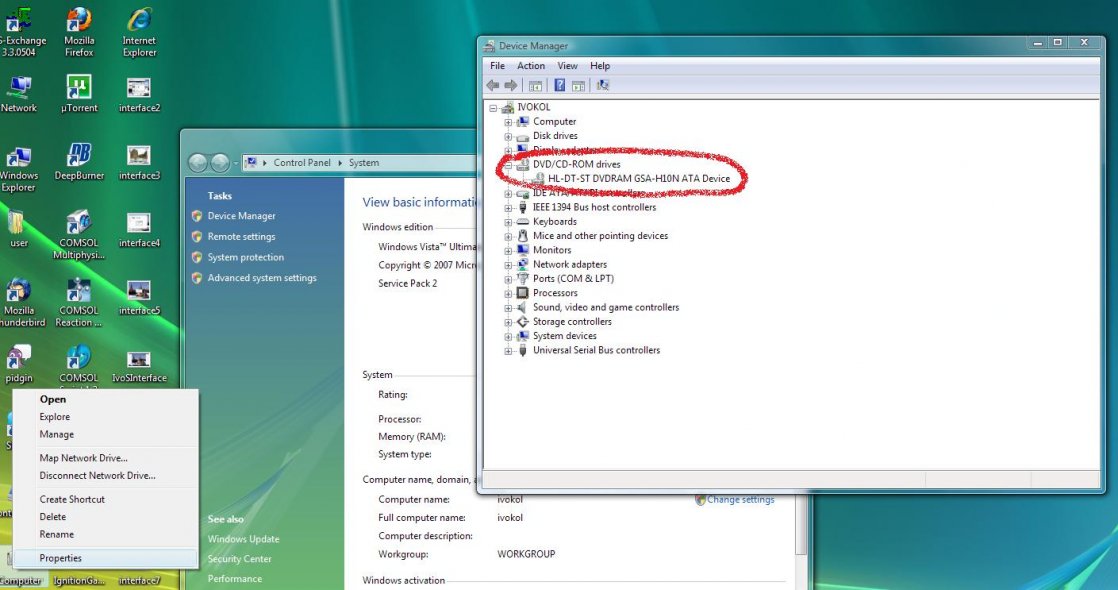The height and width of the screenshot is (590, 1118).
Task: Expand the Processors node in device tree
Action: click(508, 293)
